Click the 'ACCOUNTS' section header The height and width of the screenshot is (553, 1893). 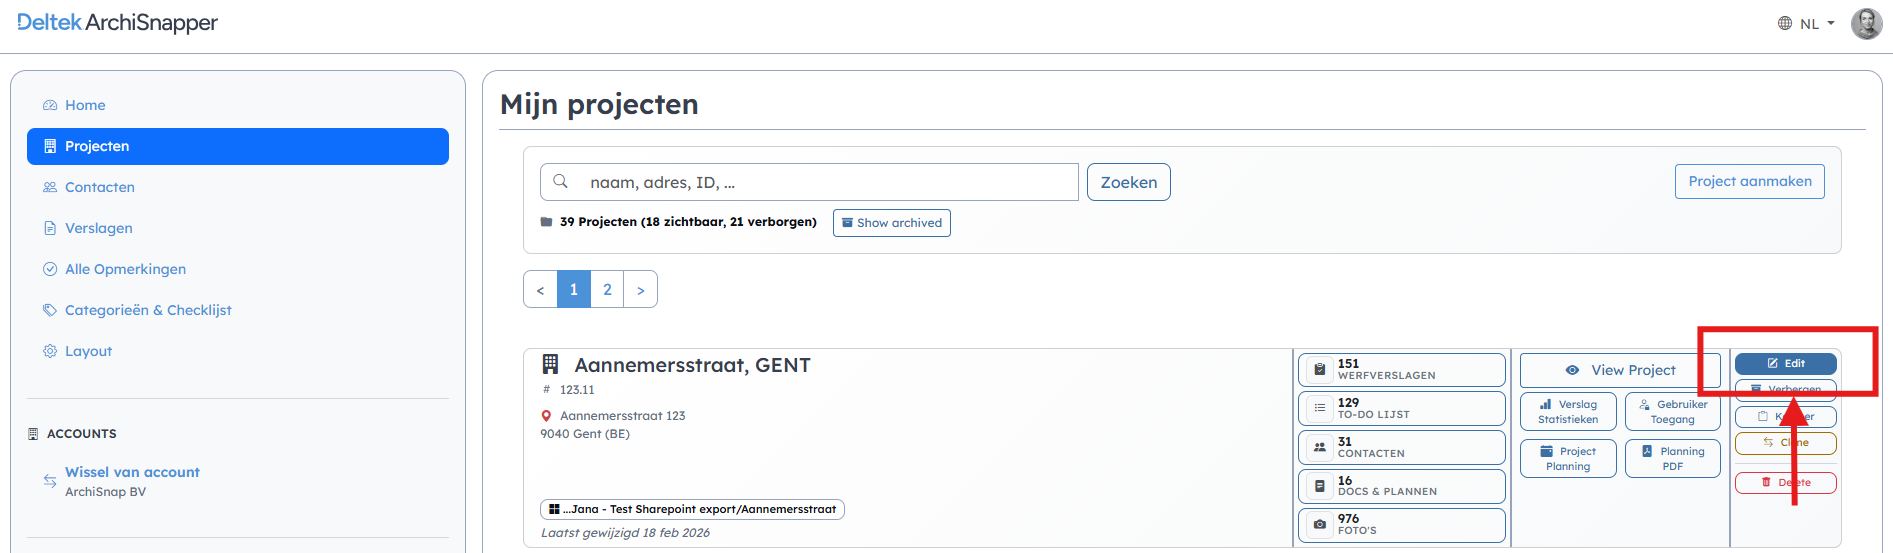[x=81, y=434]
